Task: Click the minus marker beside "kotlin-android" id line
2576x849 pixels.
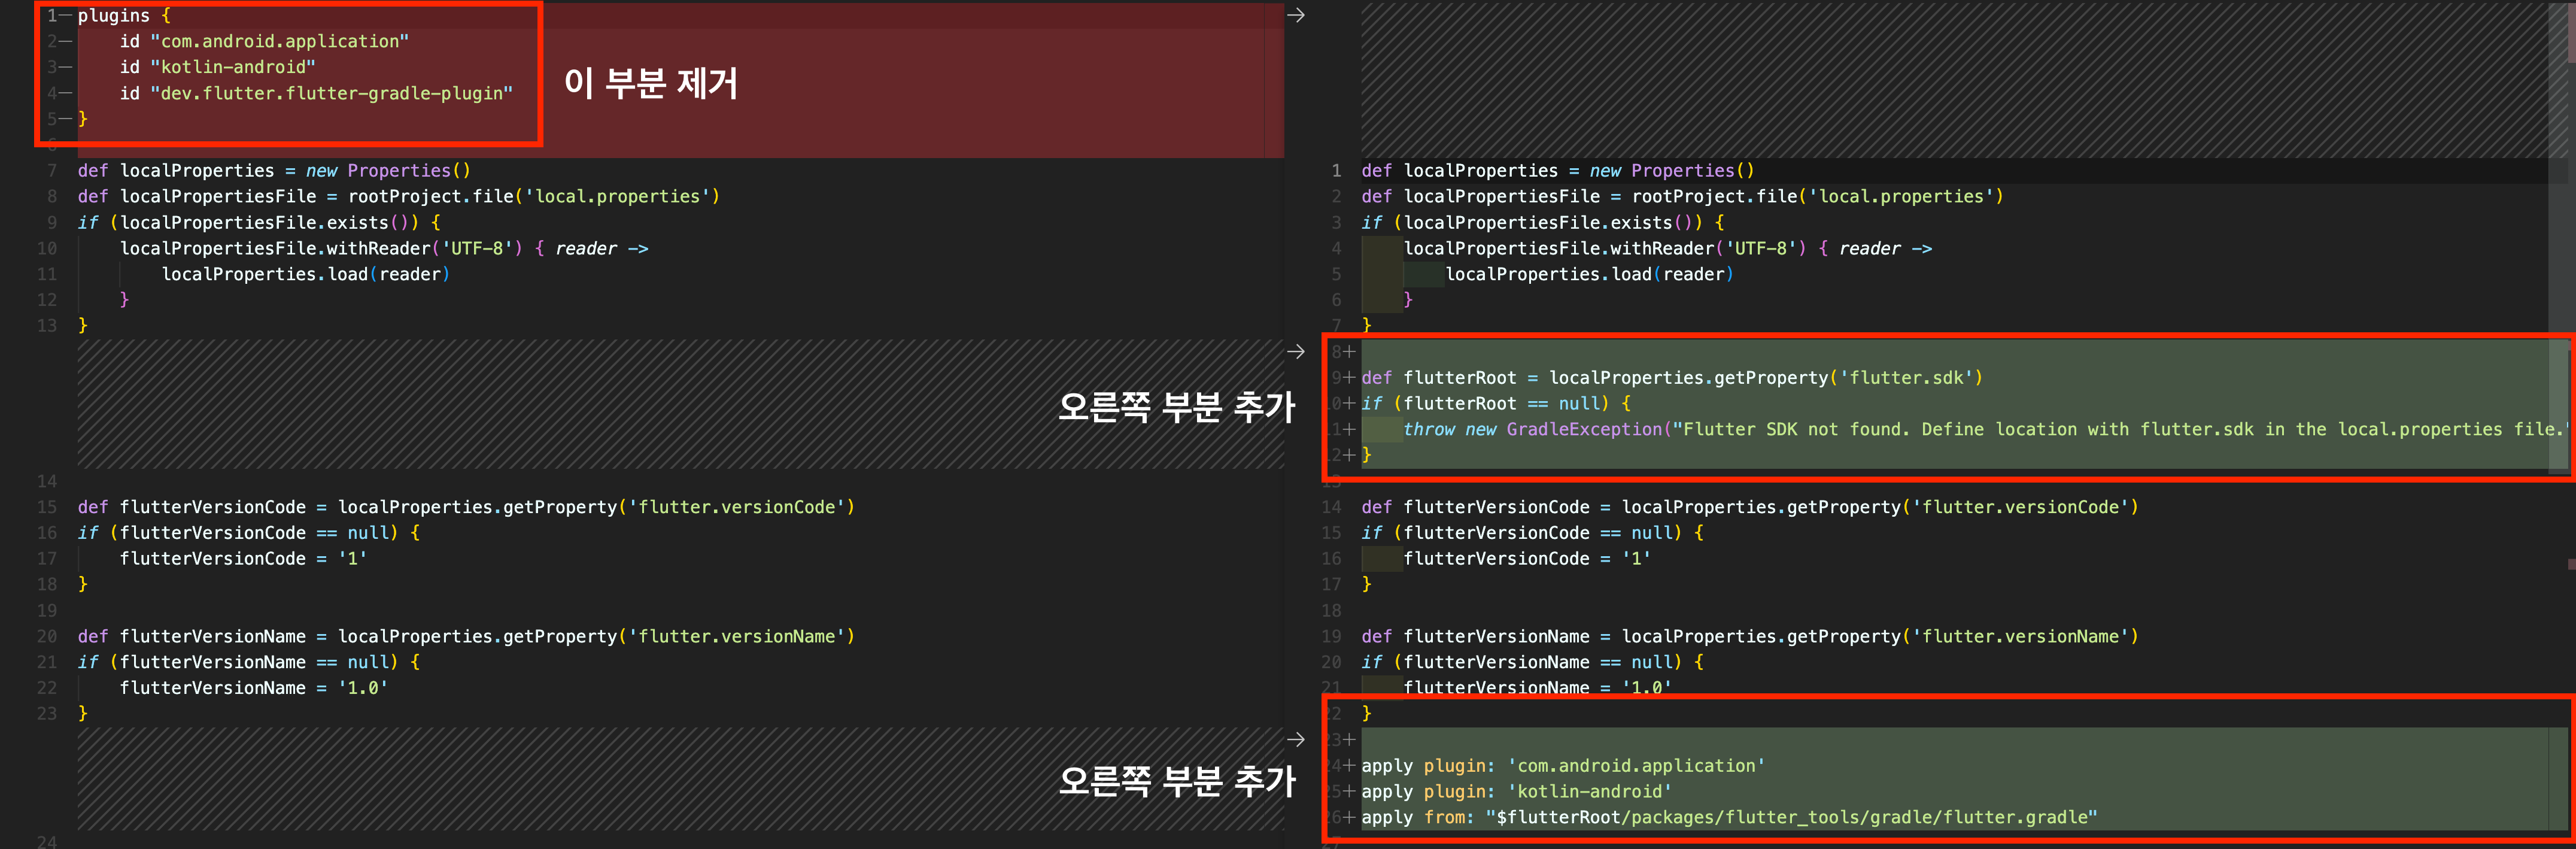Action: pos(65,67)
